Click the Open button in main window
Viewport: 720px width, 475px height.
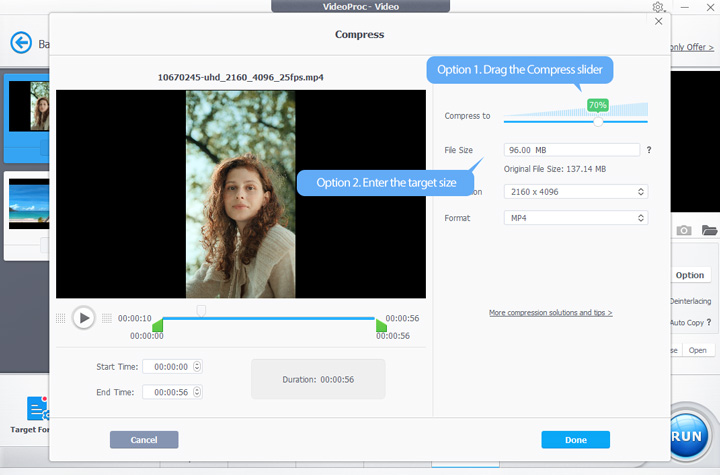click(698, 350)
